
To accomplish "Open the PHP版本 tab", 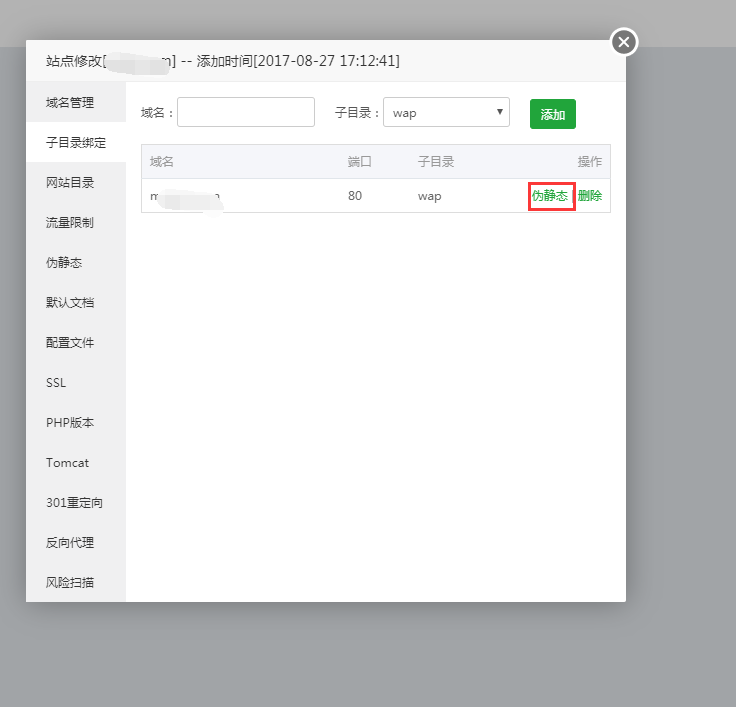I will (76, 422).
